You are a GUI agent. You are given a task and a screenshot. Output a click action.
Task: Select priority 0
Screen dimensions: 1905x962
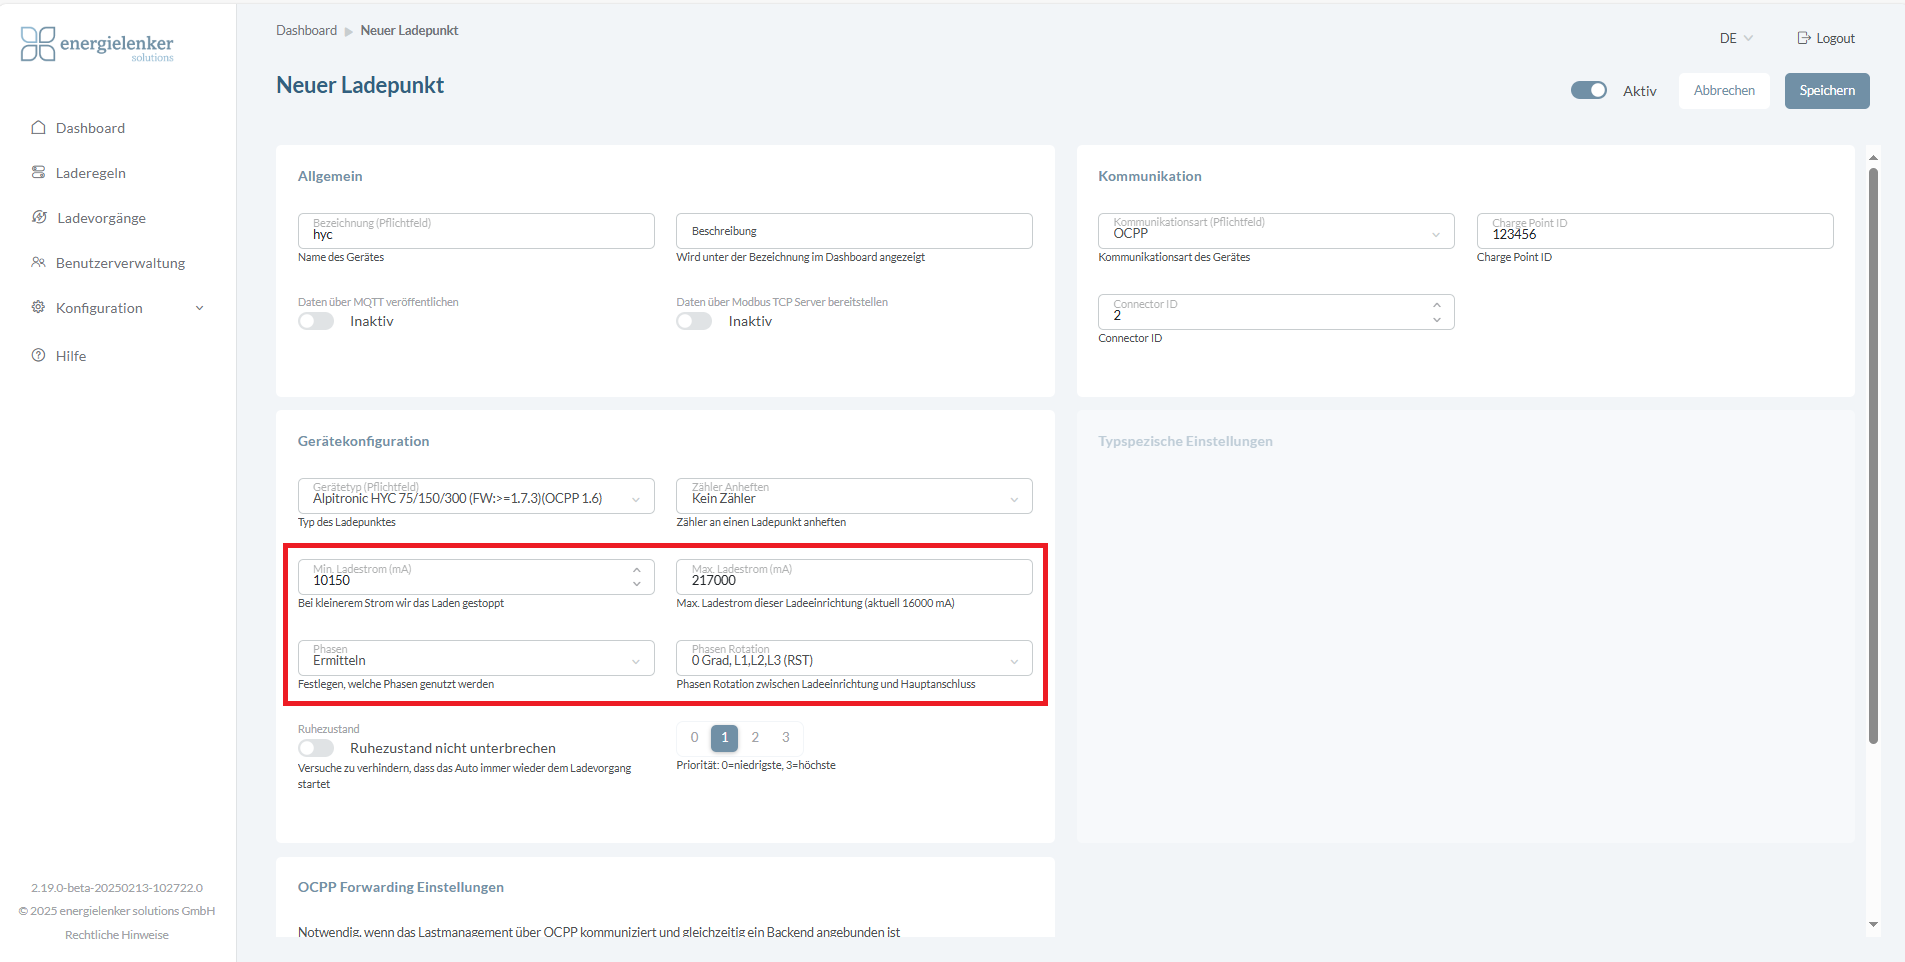click(694, 738)
